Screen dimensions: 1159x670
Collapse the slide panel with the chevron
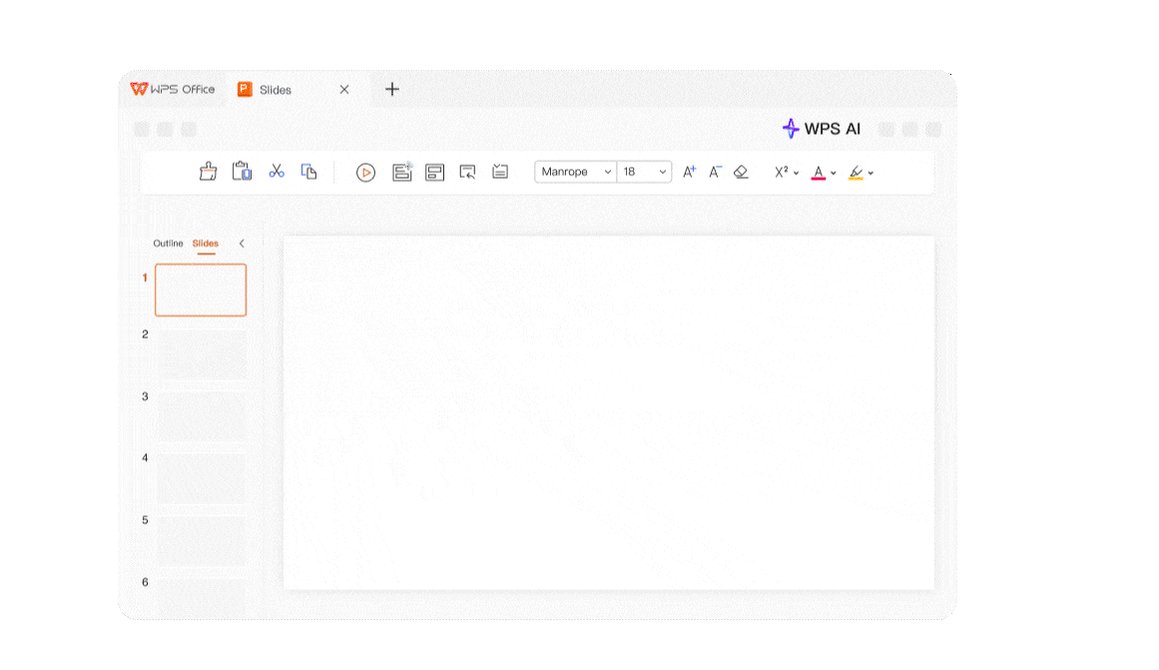pos(241,243)
